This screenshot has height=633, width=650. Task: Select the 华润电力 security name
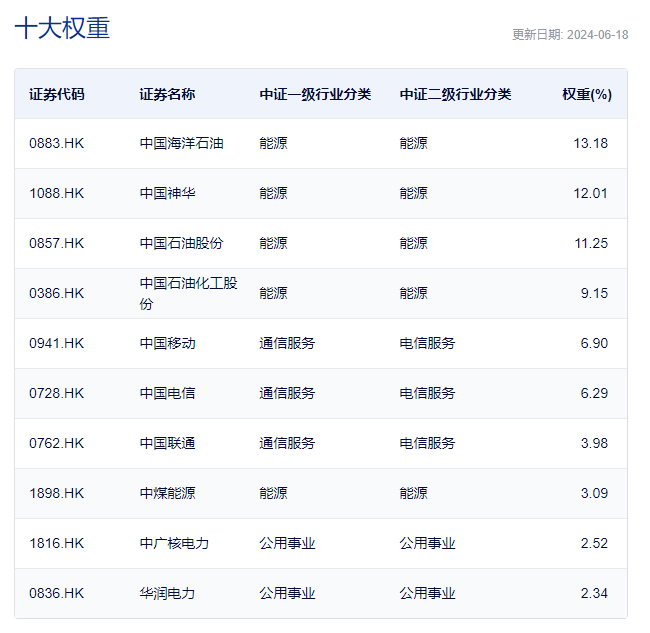click(167, 593)
